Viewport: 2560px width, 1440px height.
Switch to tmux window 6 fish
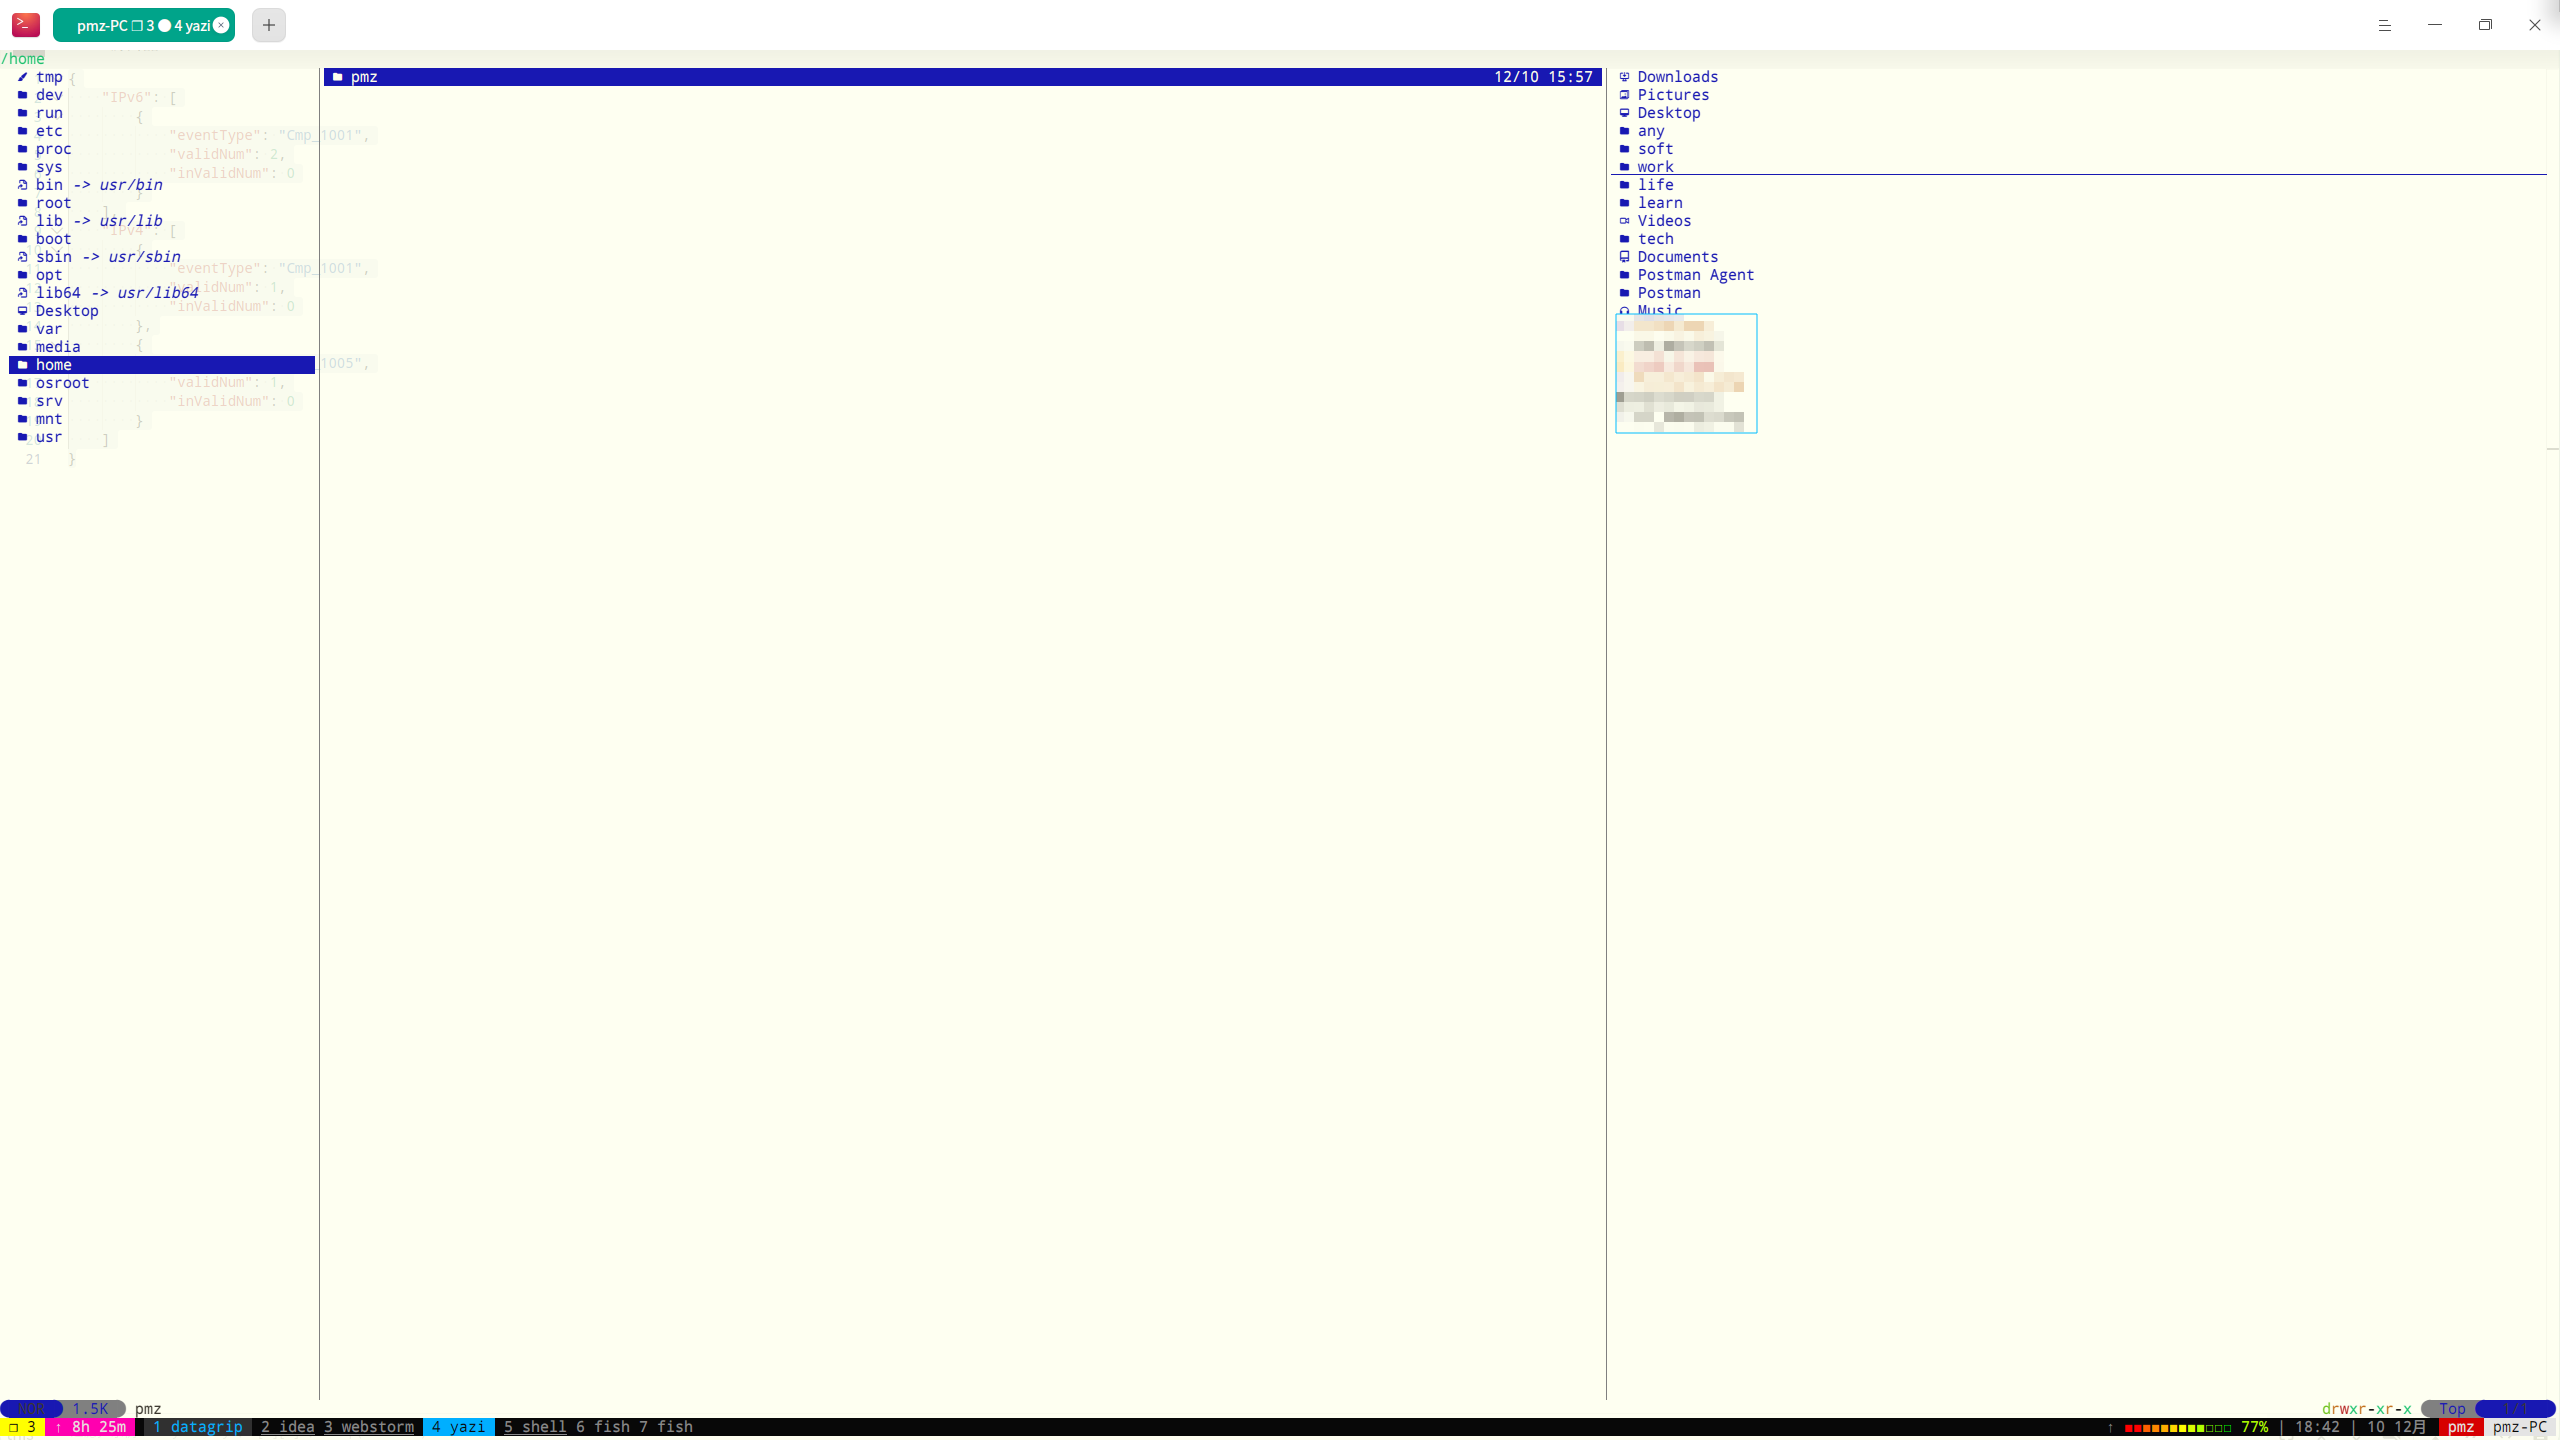tap(603, 1427)
